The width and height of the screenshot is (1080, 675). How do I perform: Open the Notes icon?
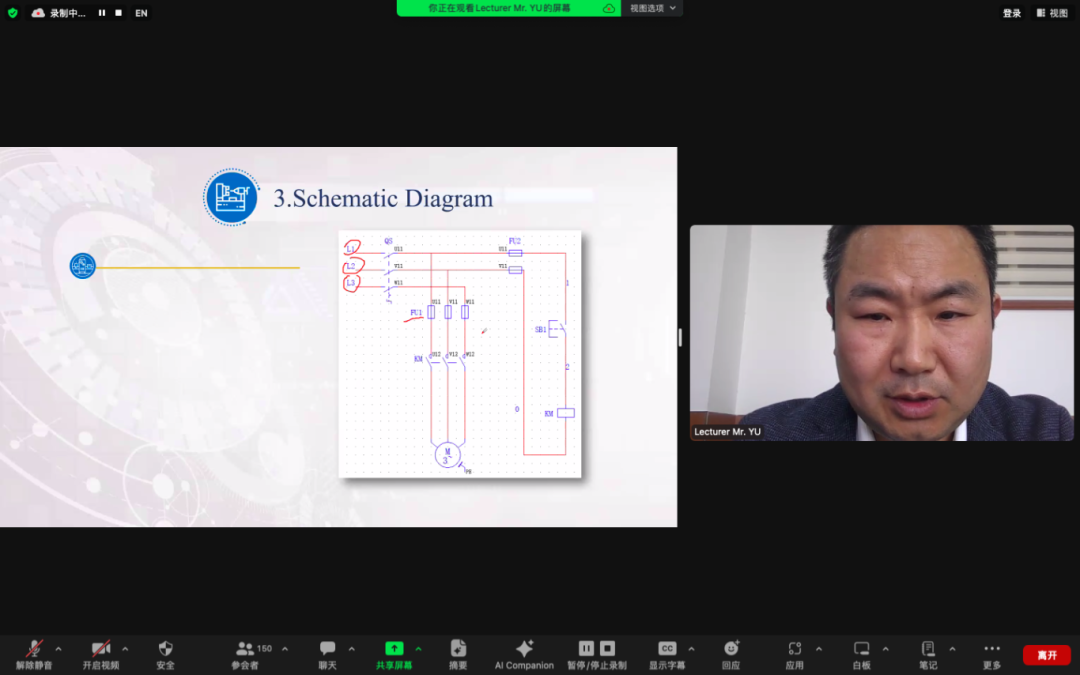pyautogui.click(x=928, y=649)
